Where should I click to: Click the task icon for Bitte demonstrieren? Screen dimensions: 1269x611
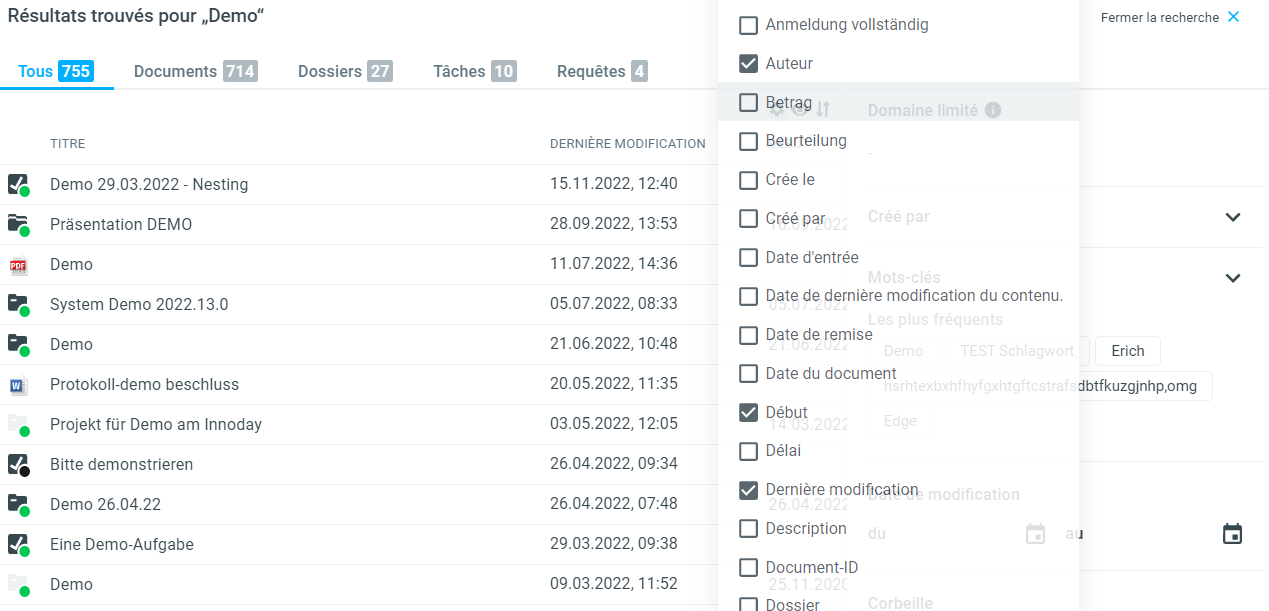coord(18,464)
